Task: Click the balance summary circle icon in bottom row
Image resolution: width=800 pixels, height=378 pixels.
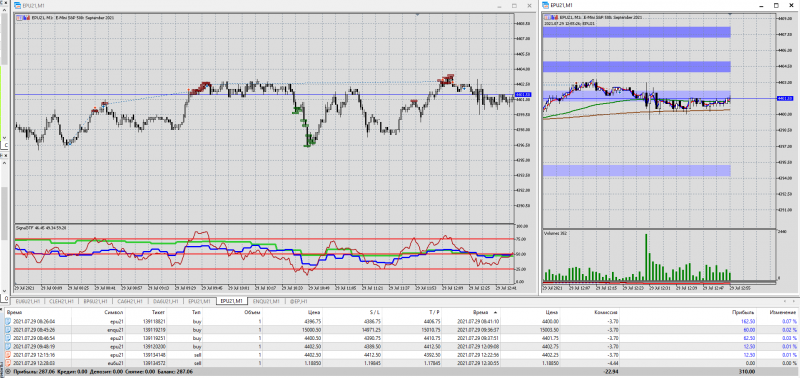Action: click(8, 372)
